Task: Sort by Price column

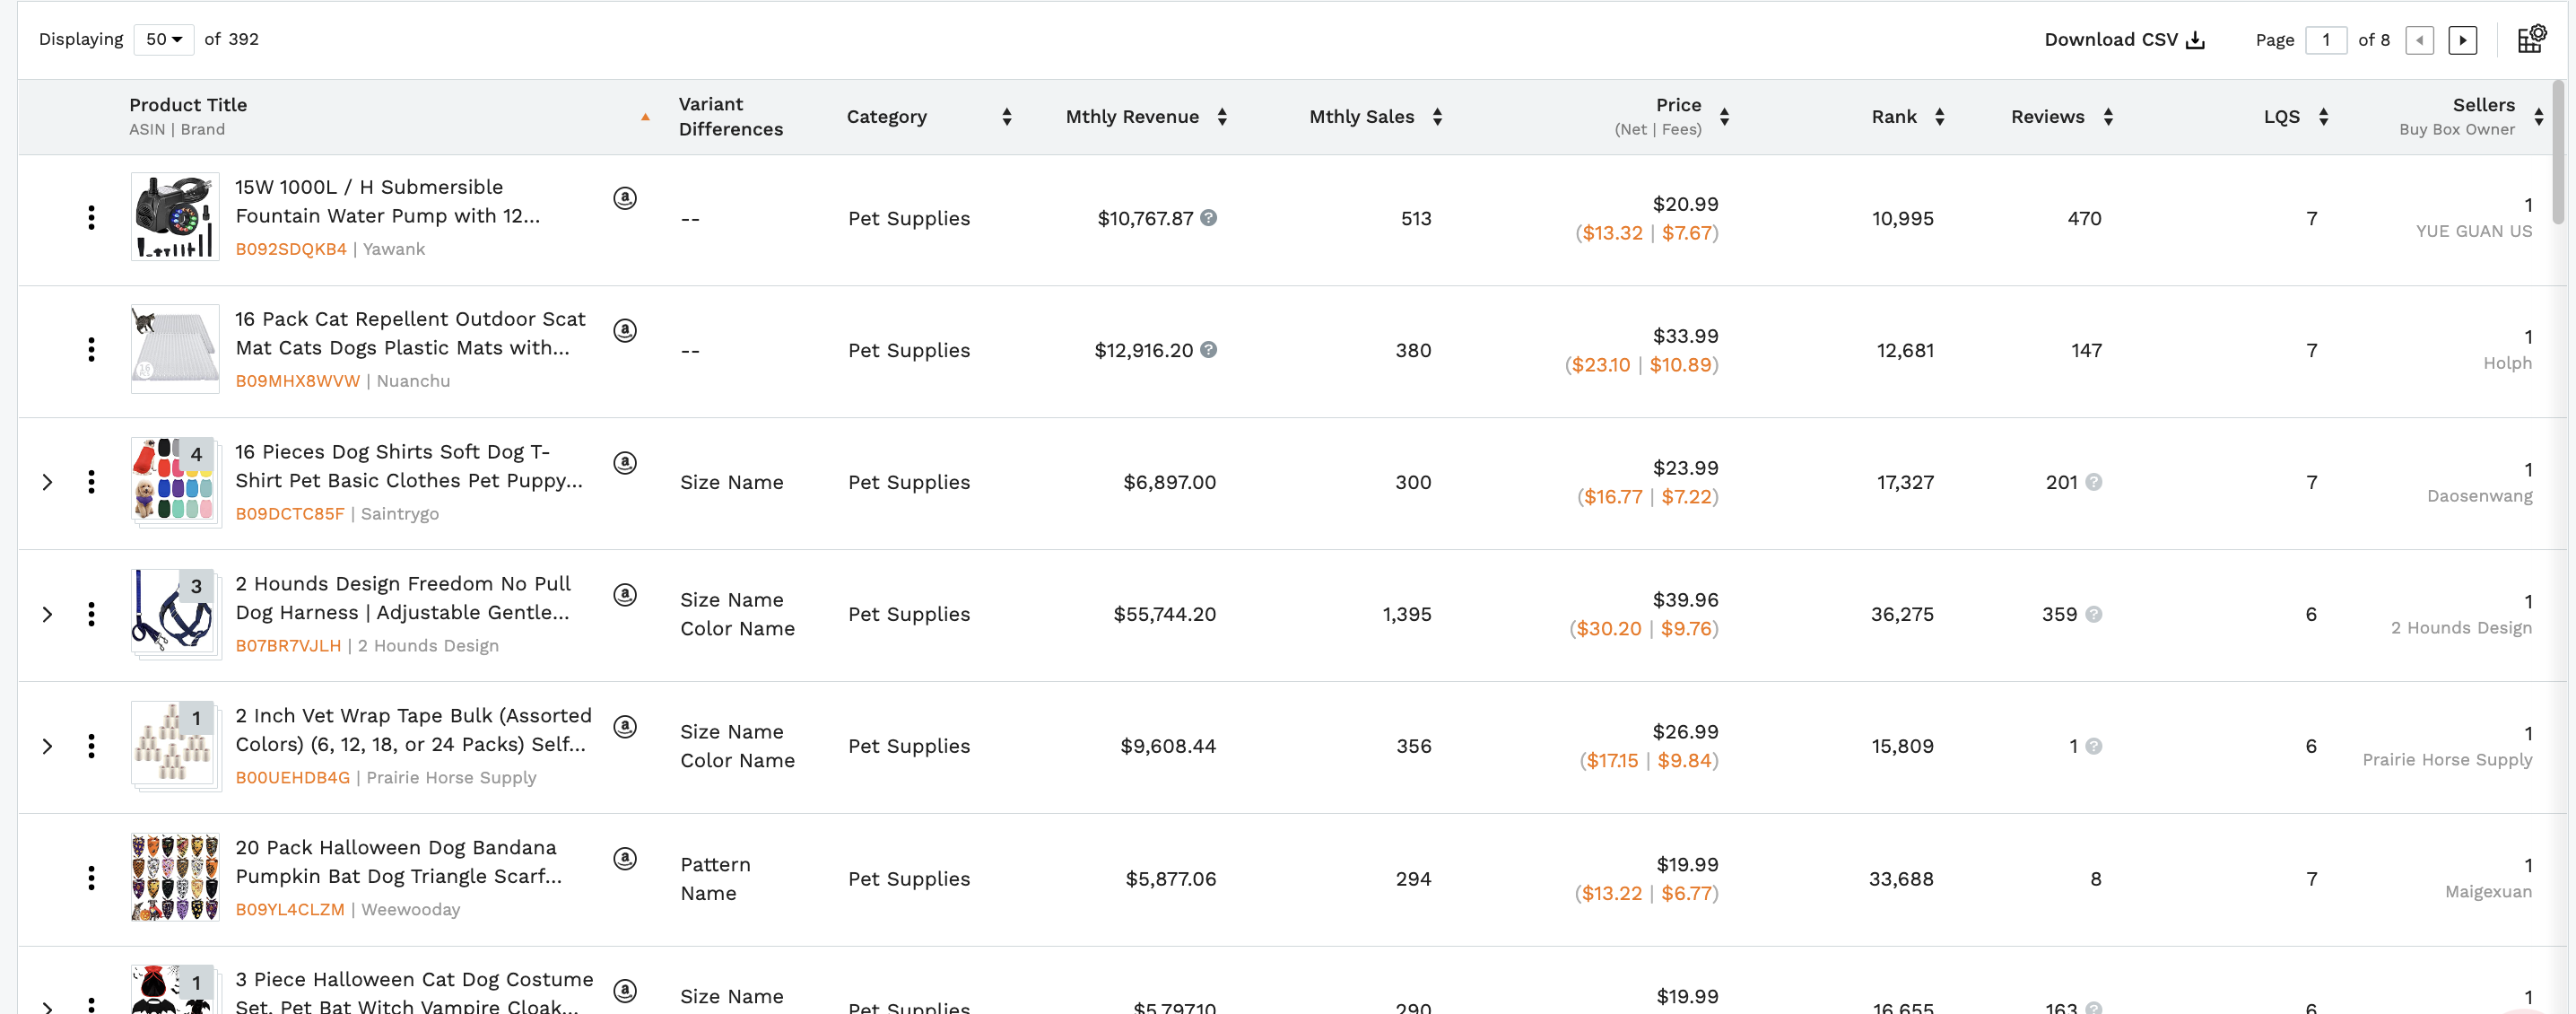Action: [x=1724, y=117]
